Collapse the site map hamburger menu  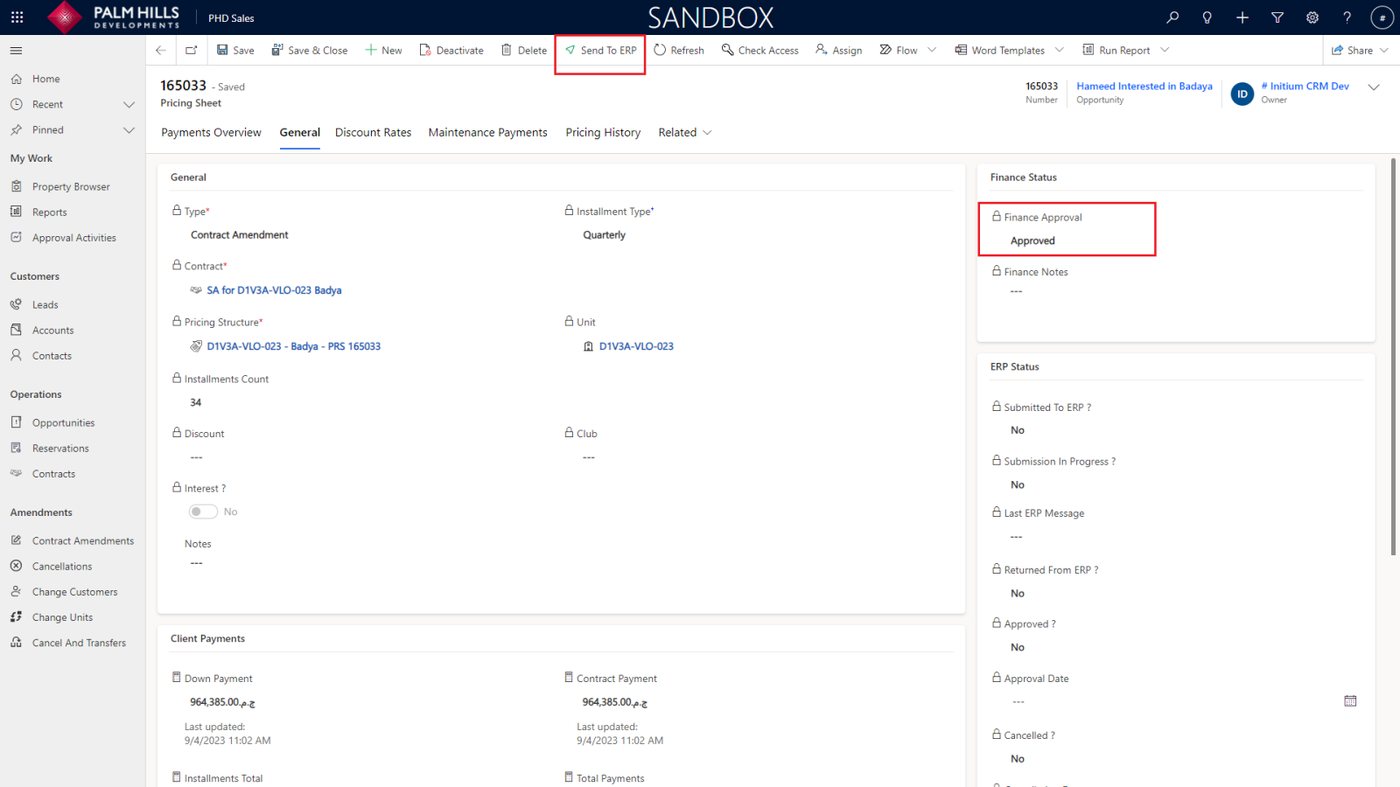[x=16, y=50]
